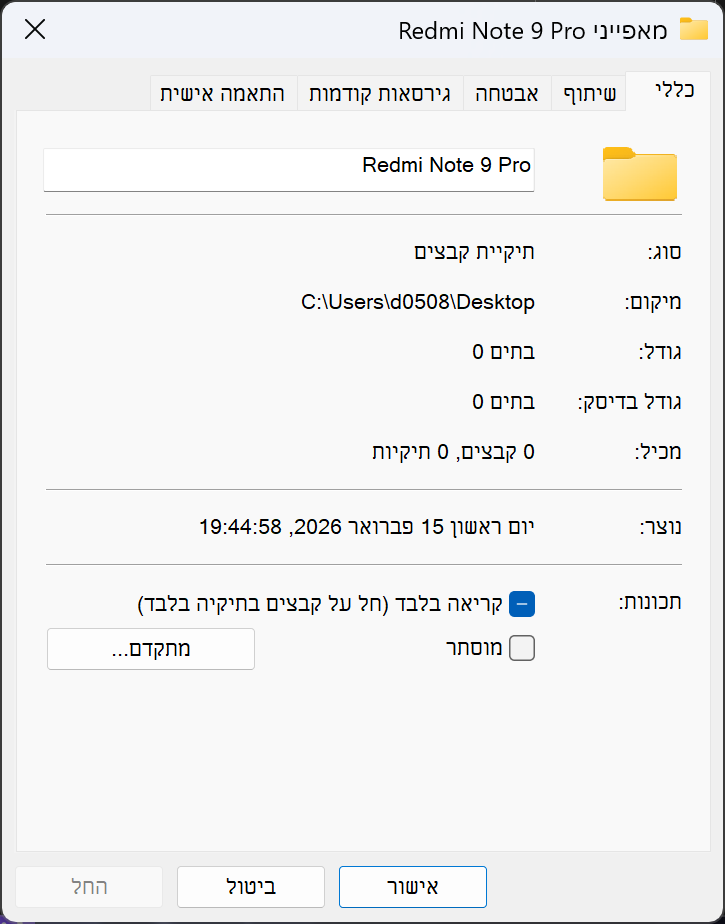Click the החל (Apply) button
Screen dimensions: 725x924
[x=90, y=886]
